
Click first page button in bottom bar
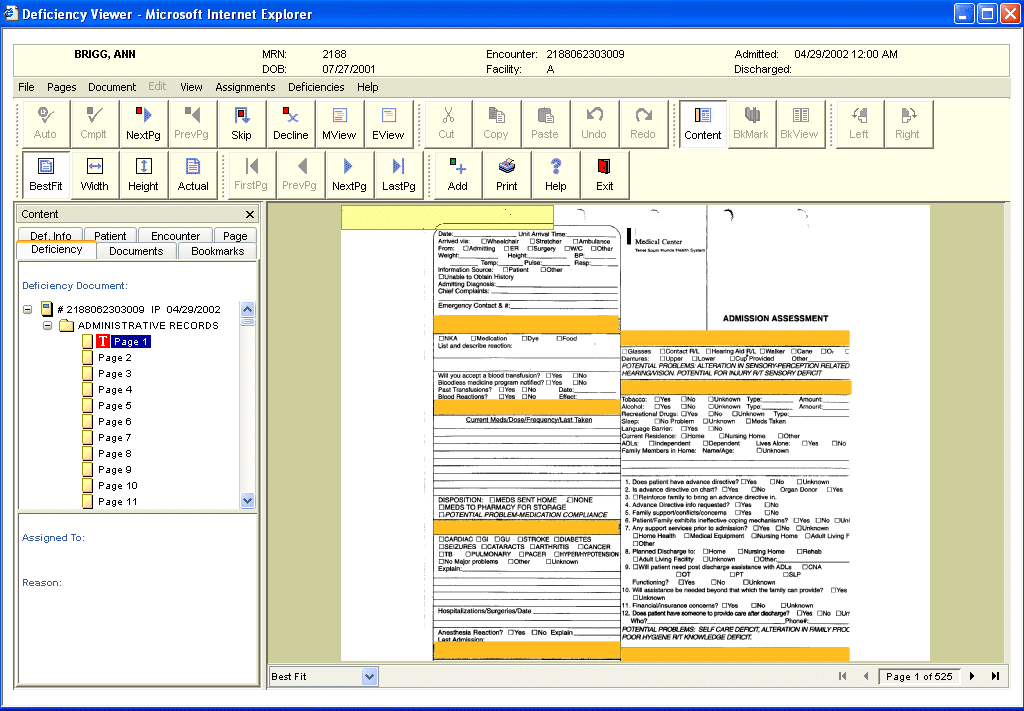[842, 676]
